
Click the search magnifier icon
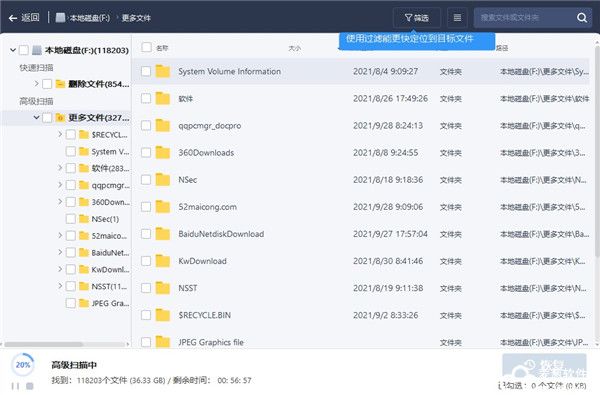(x=582, y=18)
